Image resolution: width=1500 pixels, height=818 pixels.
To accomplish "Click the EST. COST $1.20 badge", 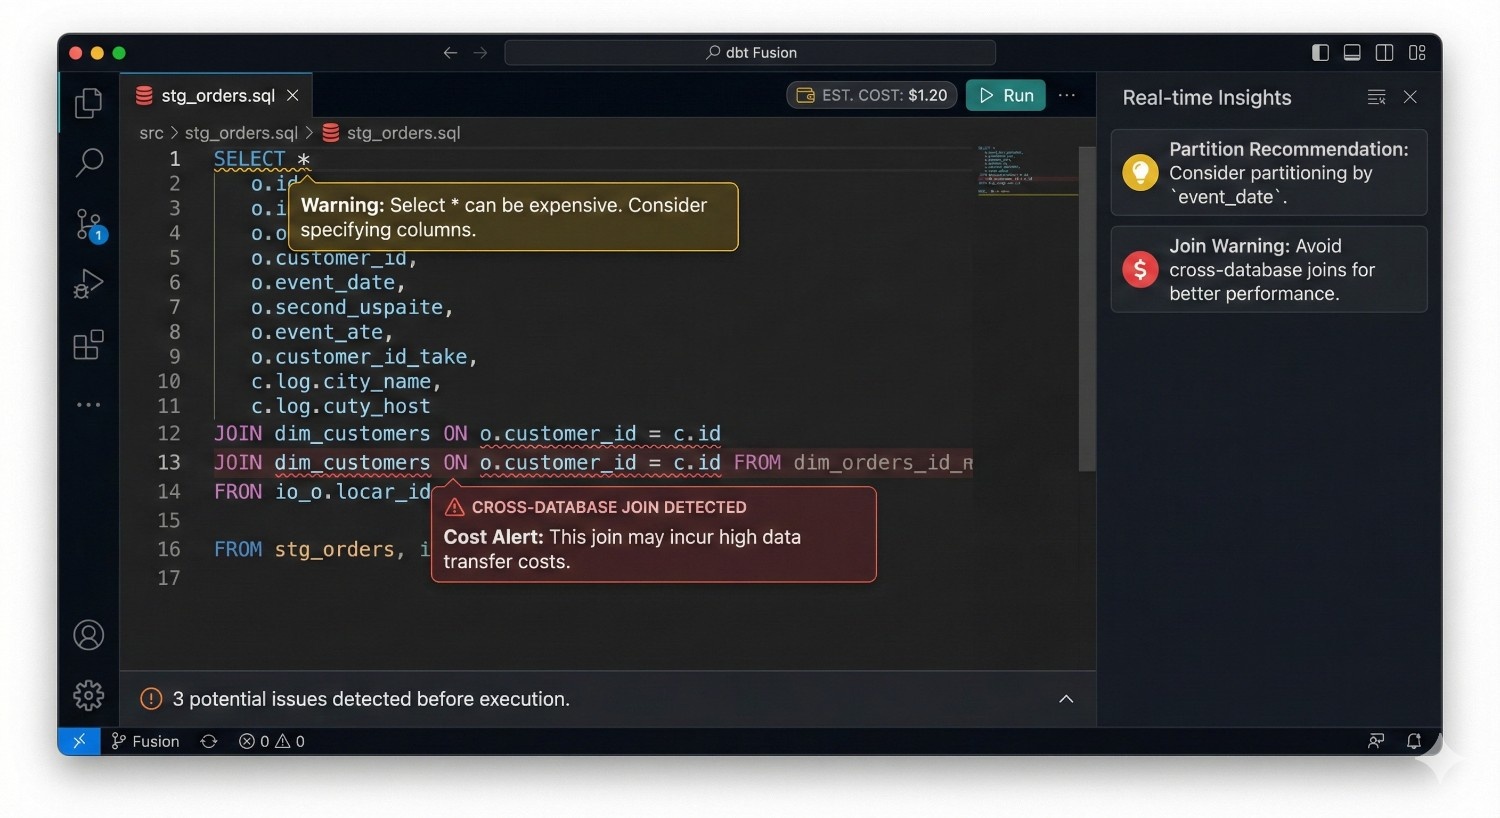I will pos(871,95).
